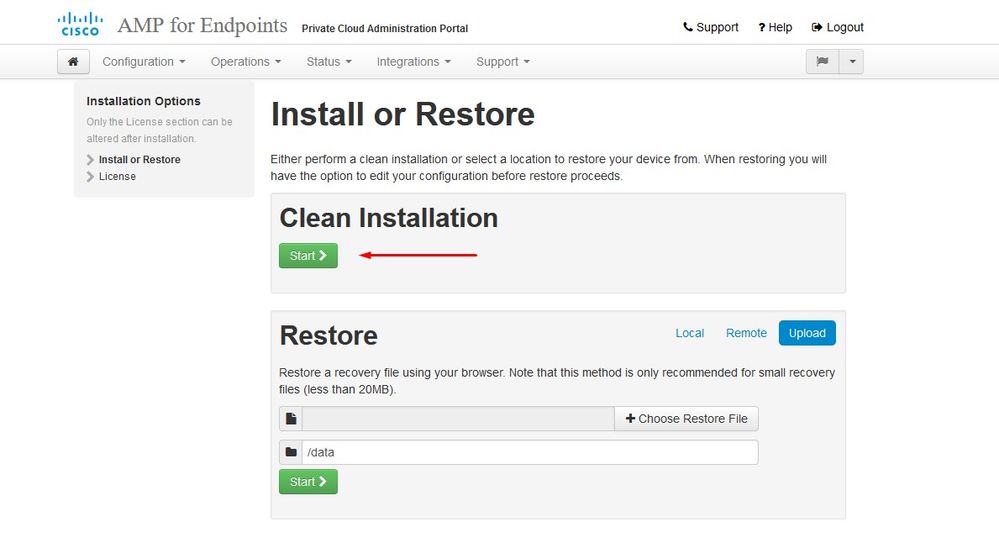Click Choose Restore File button

tap(686, 419)
